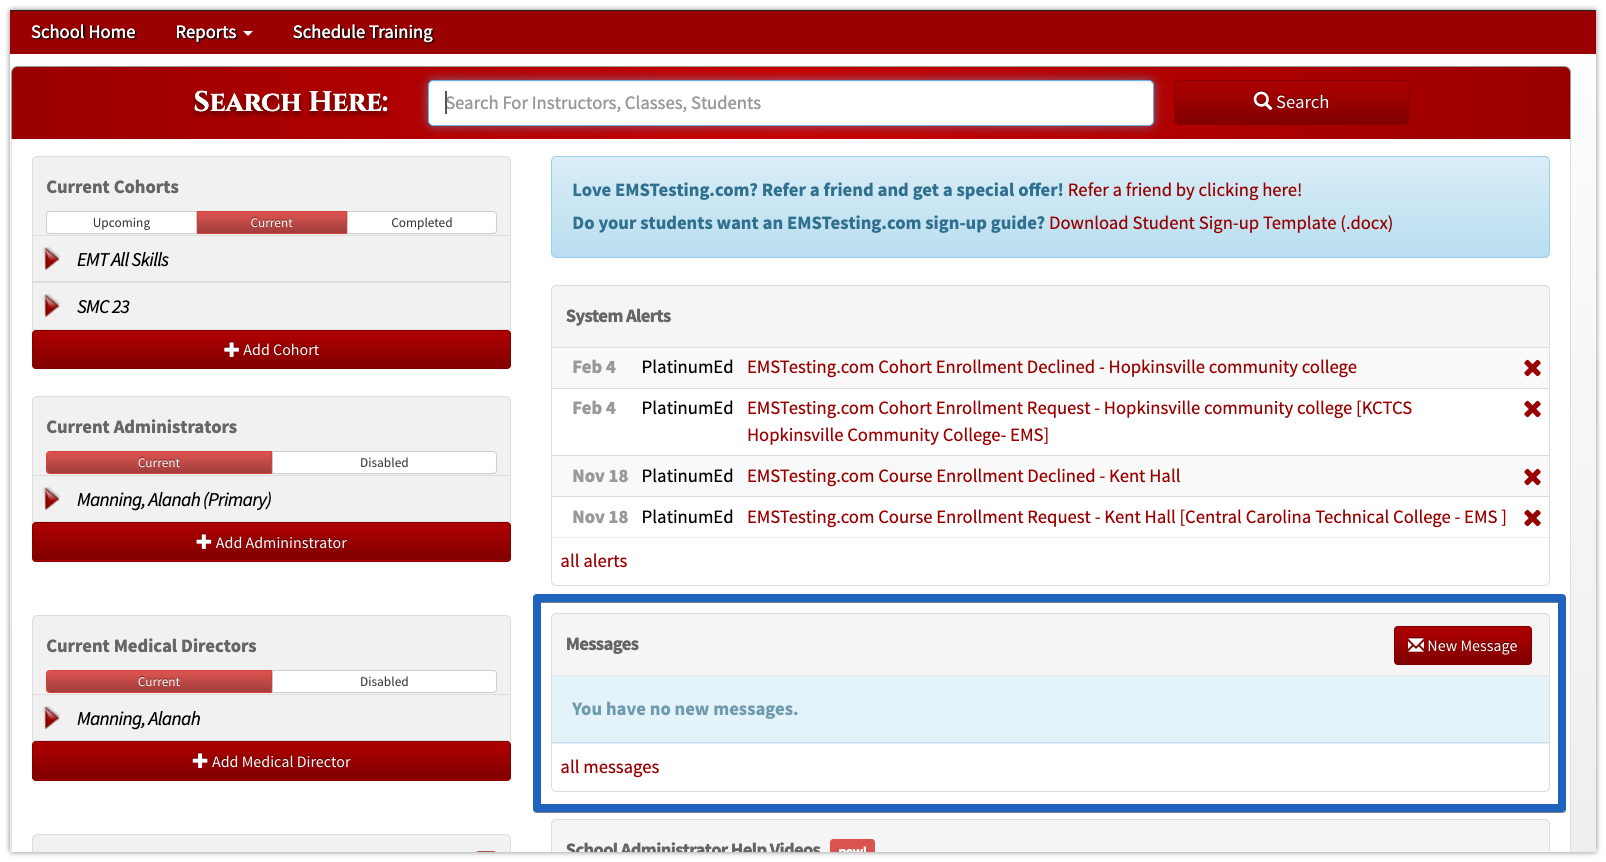Open the SMC 23 cohort
1606x862 pixels.
[x=103, y=307]
